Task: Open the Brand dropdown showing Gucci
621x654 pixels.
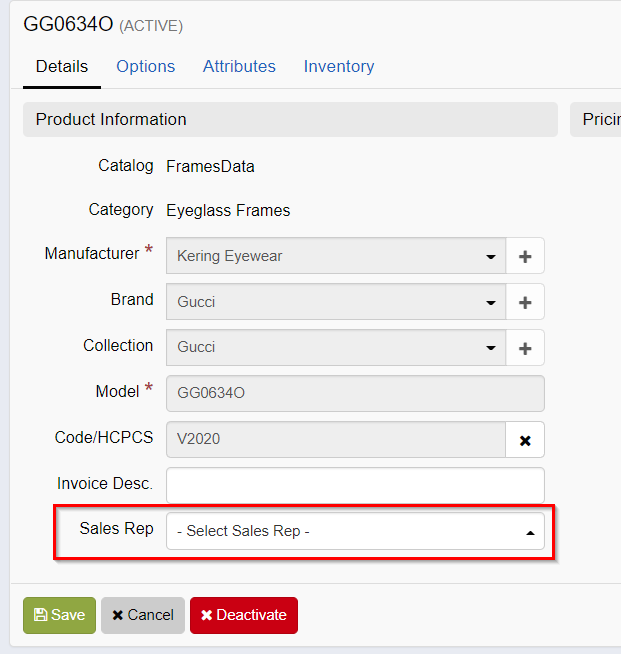Action: click(336, 302)
